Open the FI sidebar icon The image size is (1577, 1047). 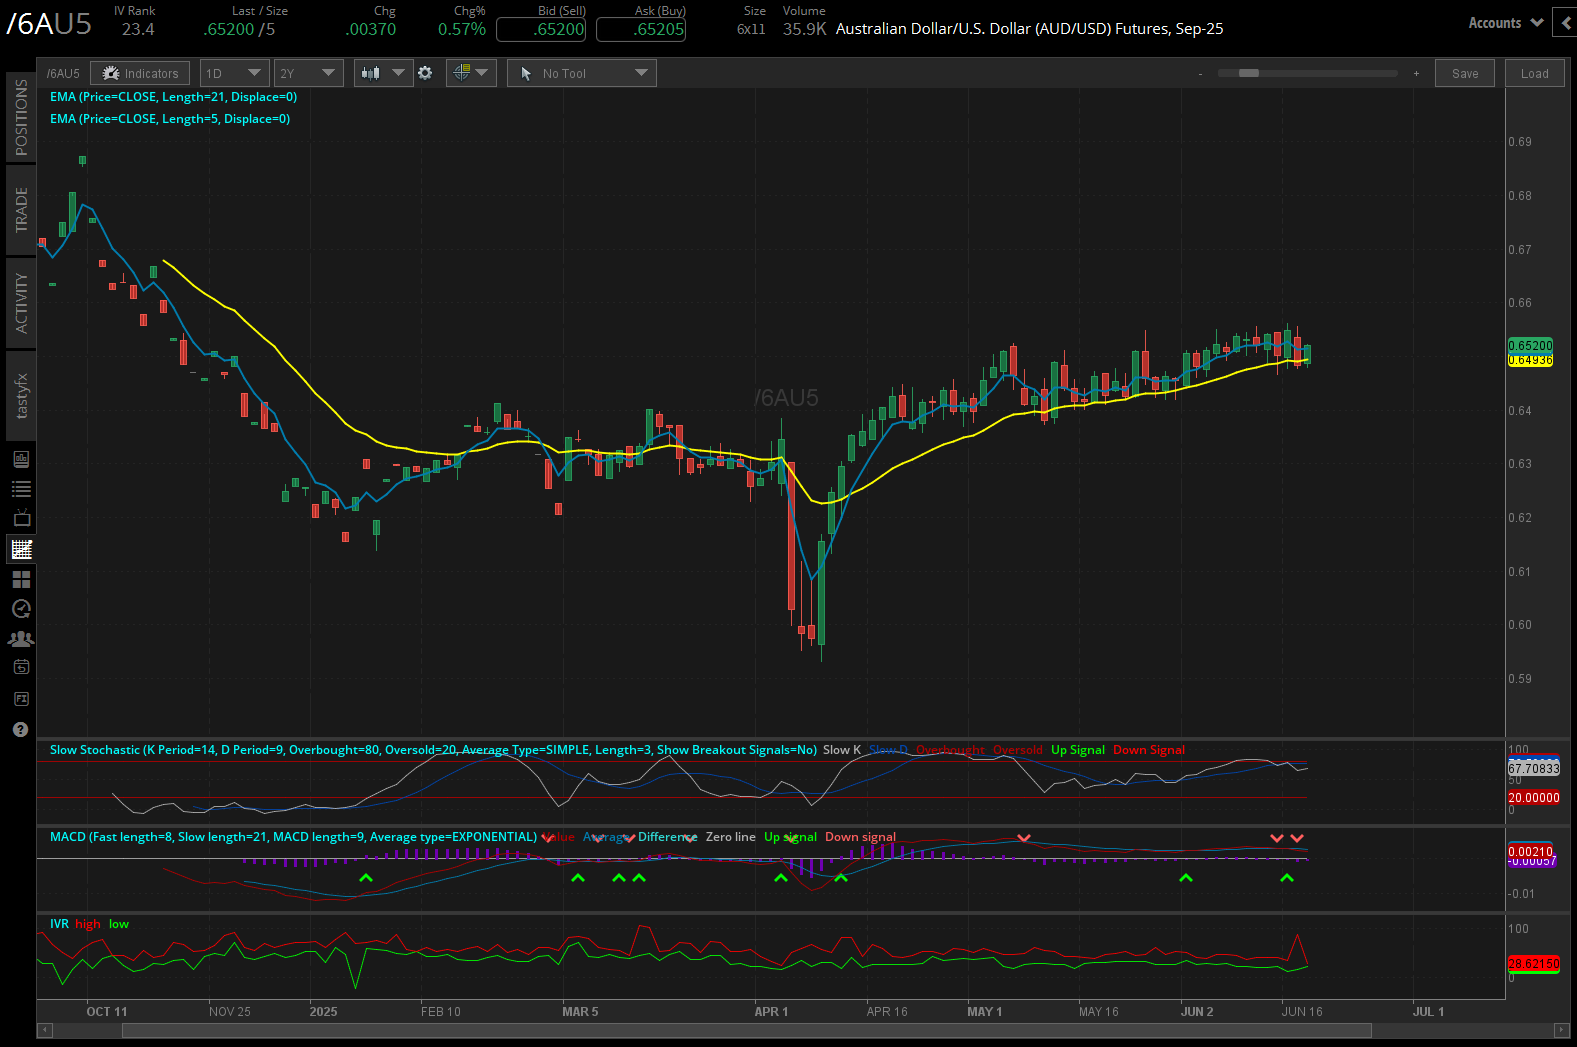click(x=21, y=698)
